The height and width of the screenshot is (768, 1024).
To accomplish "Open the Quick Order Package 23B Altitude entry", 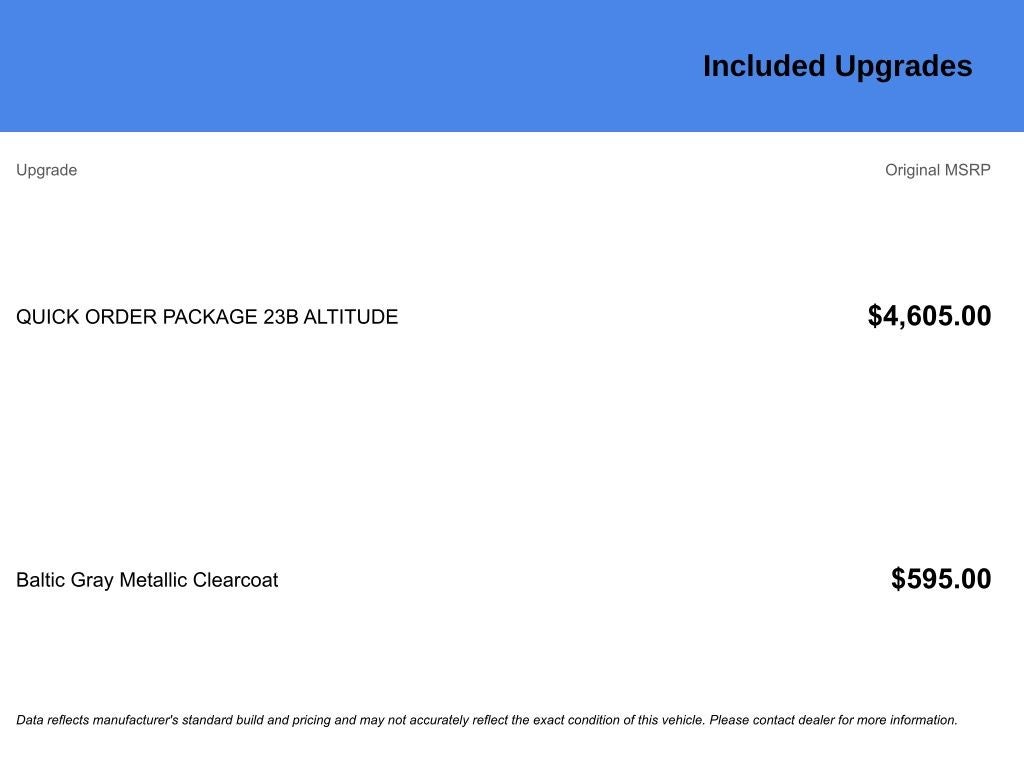I will [207, 317].
